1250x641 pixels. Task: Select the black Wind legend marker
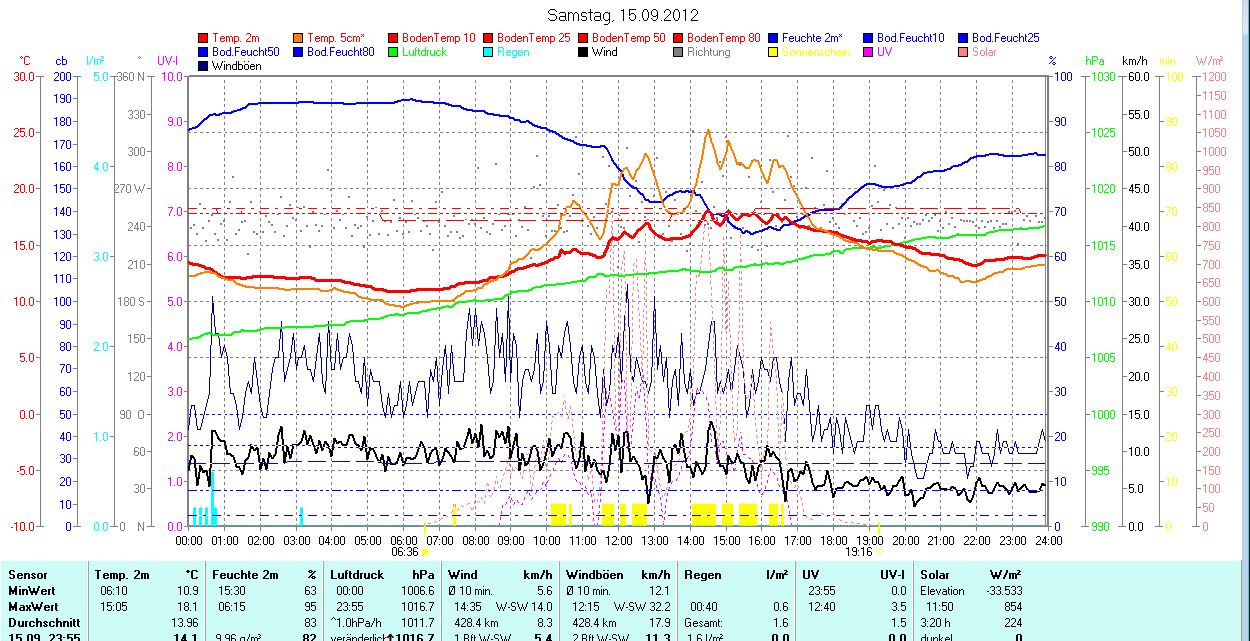pyautogui.click(x=584, y=52)
